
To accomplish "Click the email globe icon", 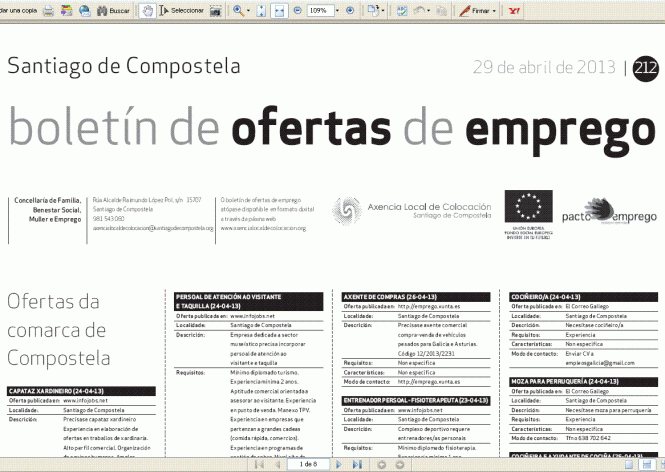I will pos(85,11).
